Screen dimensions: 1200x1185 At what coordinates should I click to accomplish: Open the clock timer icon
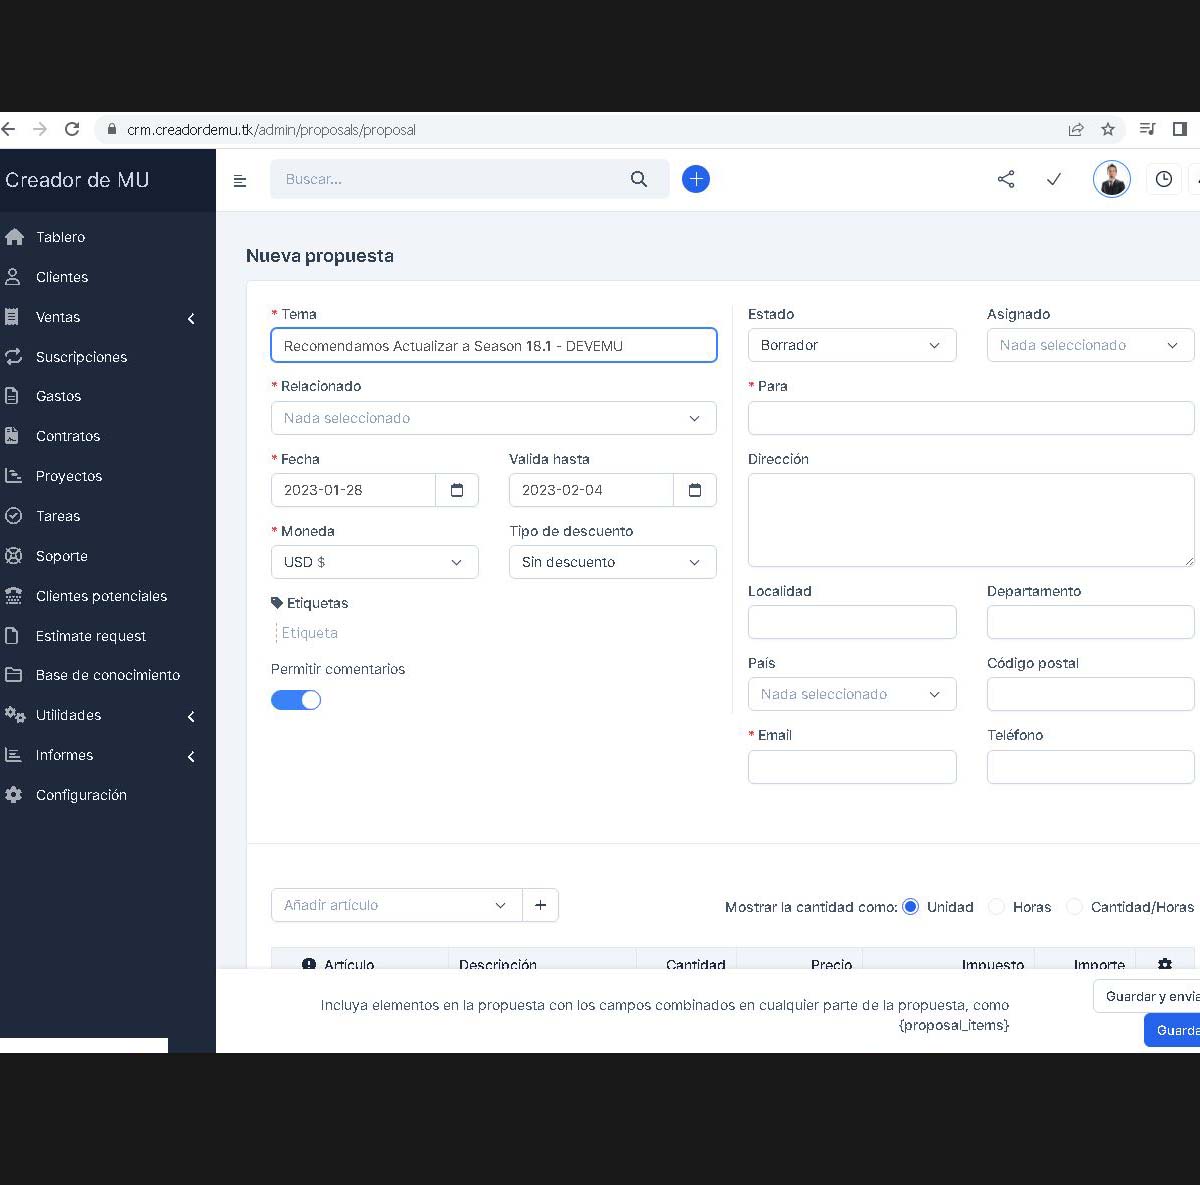[1164, 179]
